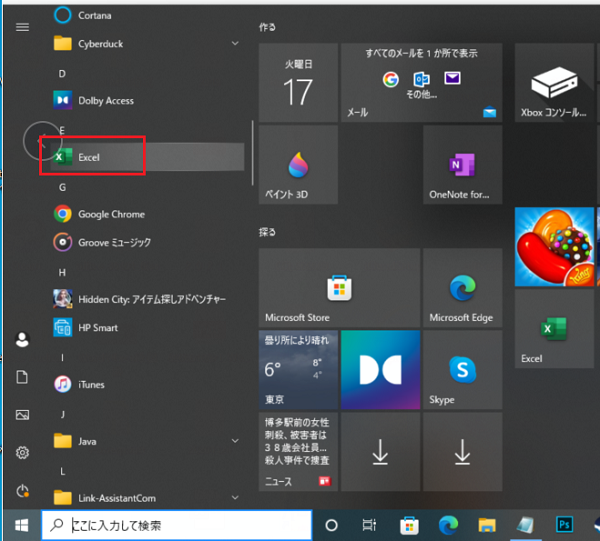Open the Microsoft Store tile
The height and width of the screenshot is (541, 600).
(x=339, y=288)
